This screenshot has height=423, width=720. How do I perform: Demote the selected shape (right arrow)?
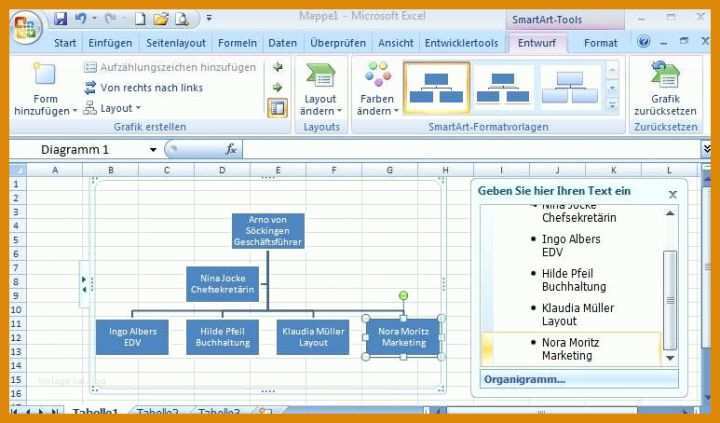[x=277, y=87]
